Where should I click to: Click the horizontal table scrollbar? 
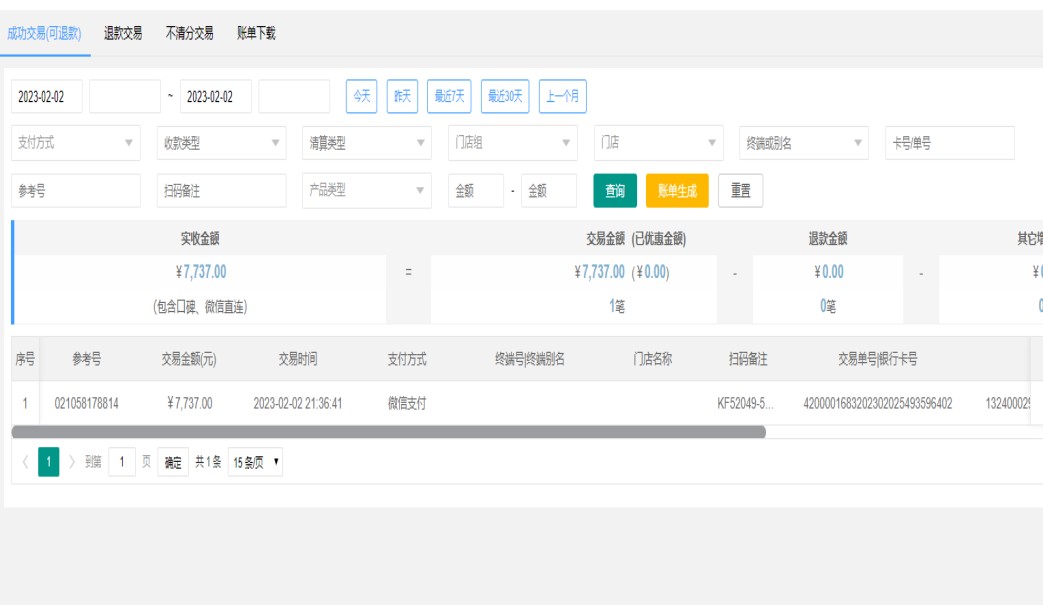click(388, 432)
